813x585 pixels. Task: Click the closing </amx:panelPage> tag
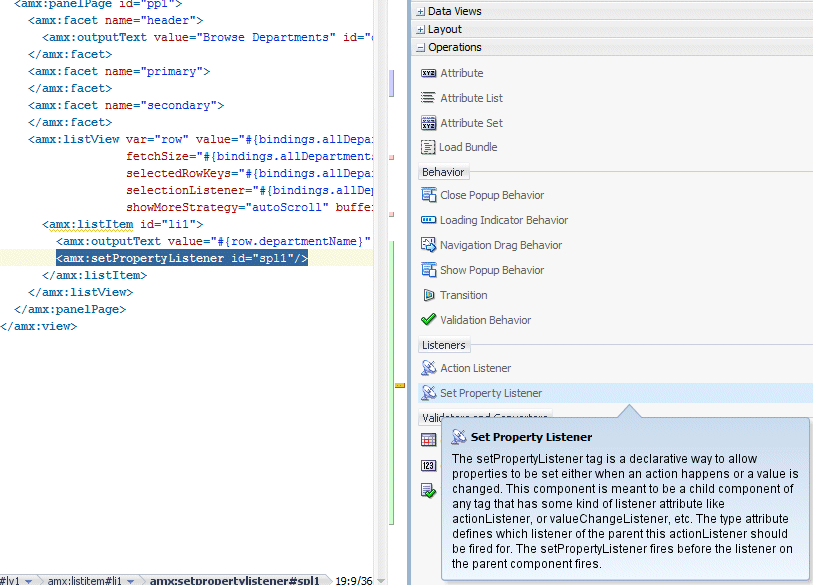coord(70,309)
